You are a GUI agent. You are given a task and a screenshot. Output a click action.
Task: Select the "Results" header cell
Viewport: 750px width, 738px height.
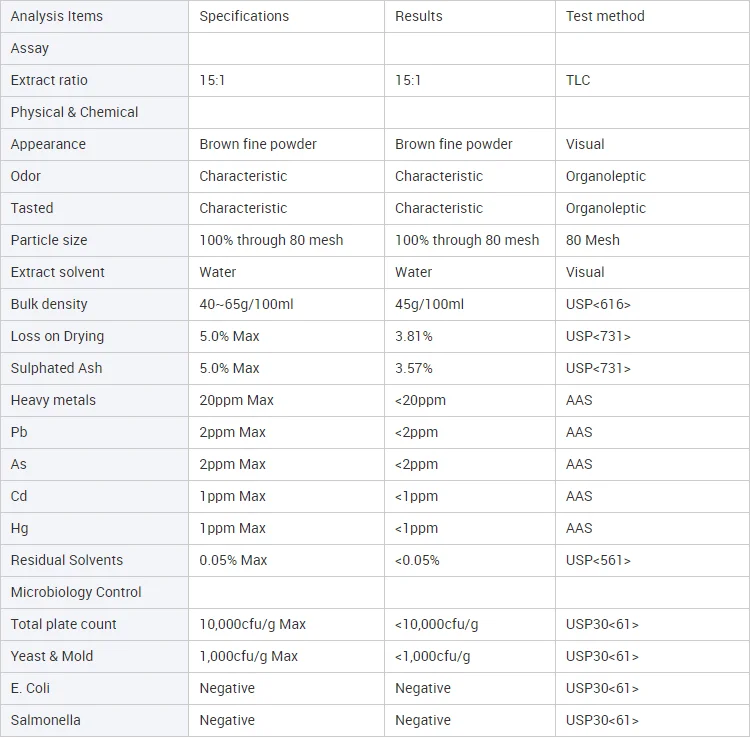coord(419,16)
